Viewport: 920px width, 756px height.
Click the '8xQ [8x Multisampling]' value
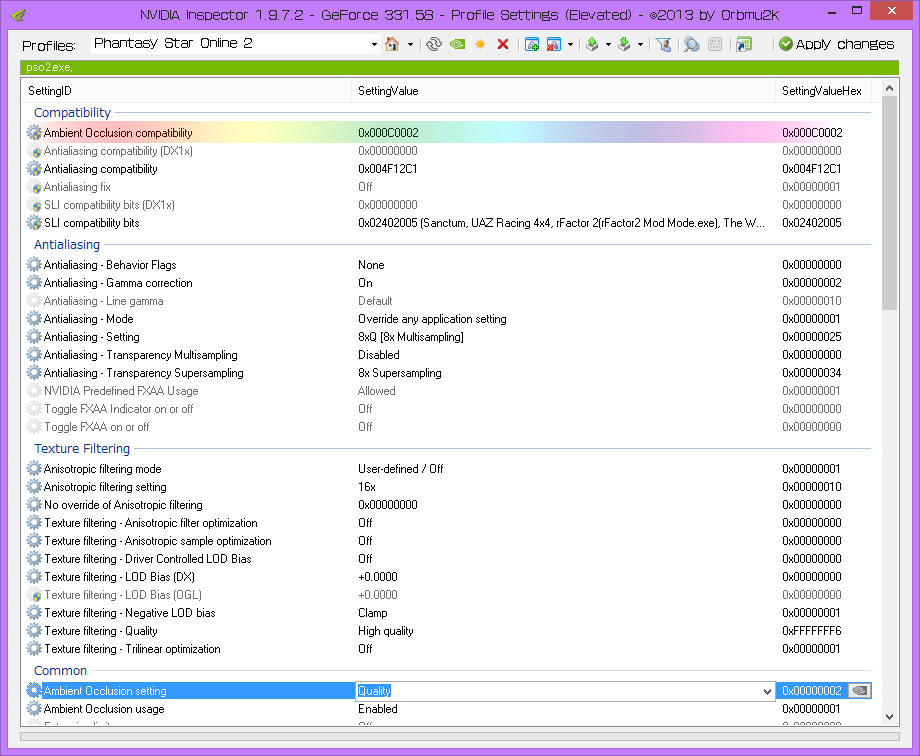click(x=411, y=337)
